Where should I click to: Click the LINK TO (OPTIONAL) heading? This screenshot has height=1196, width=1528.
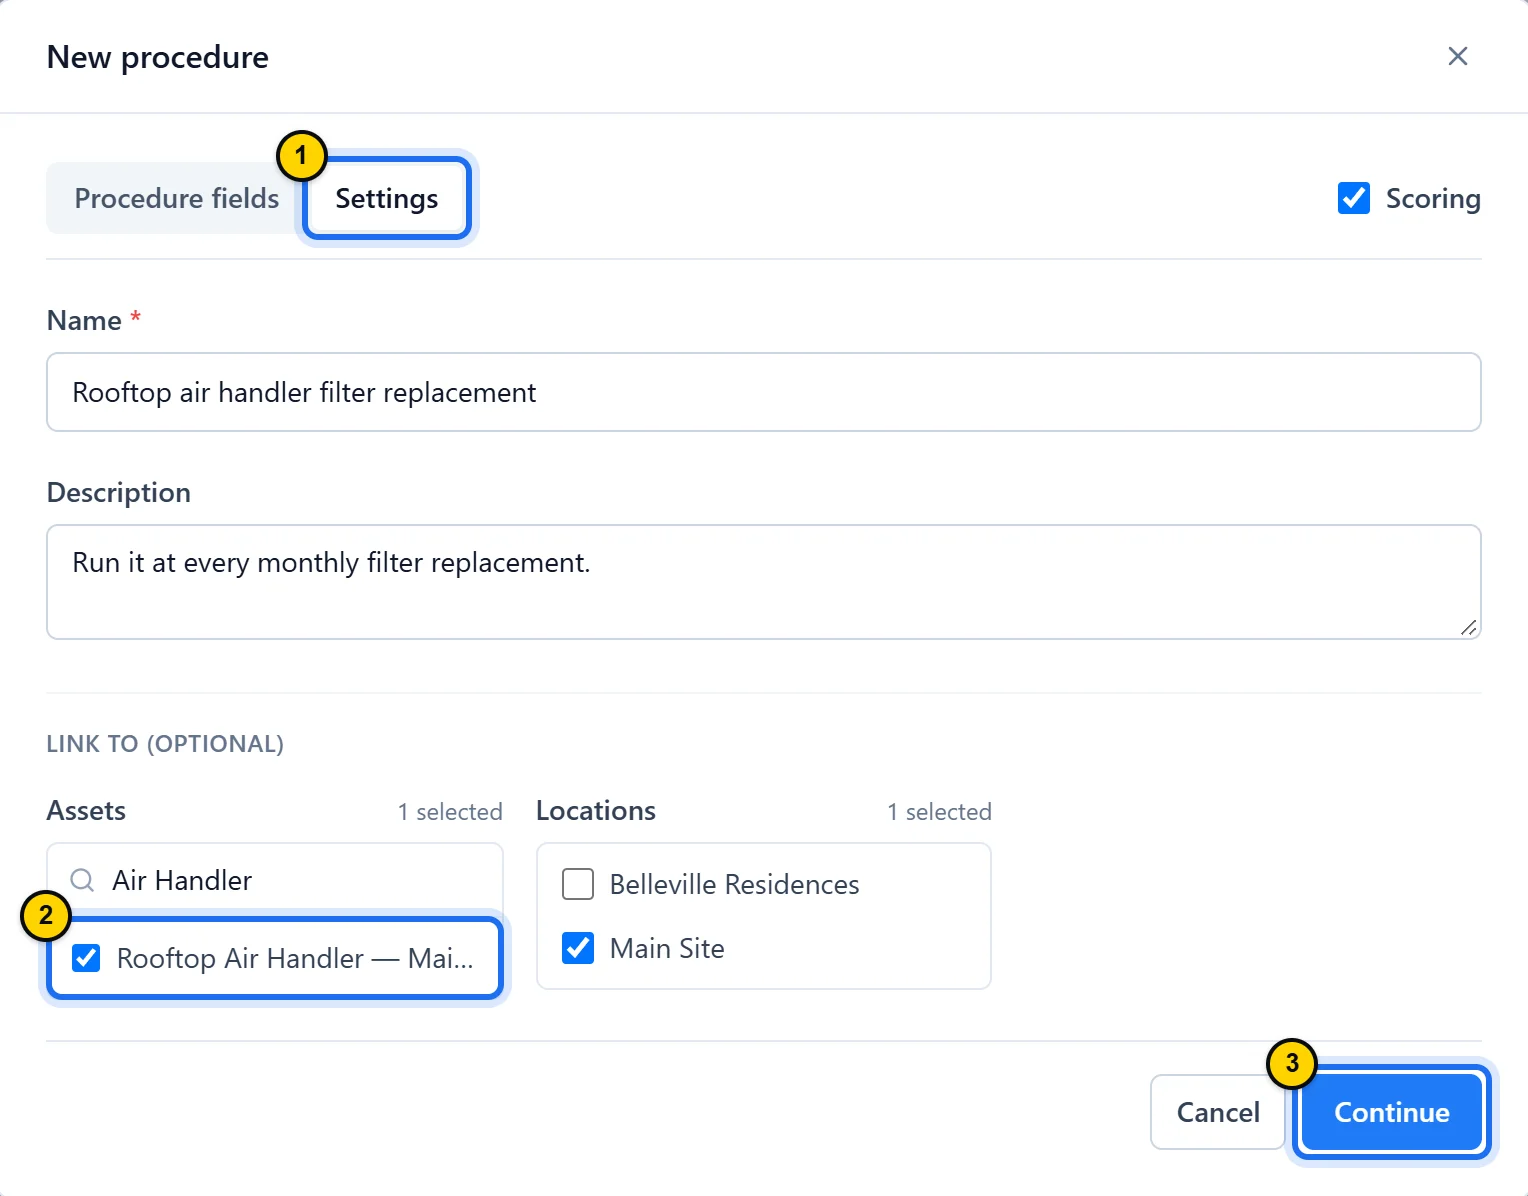pyautogui.click(x=165, y=744)
